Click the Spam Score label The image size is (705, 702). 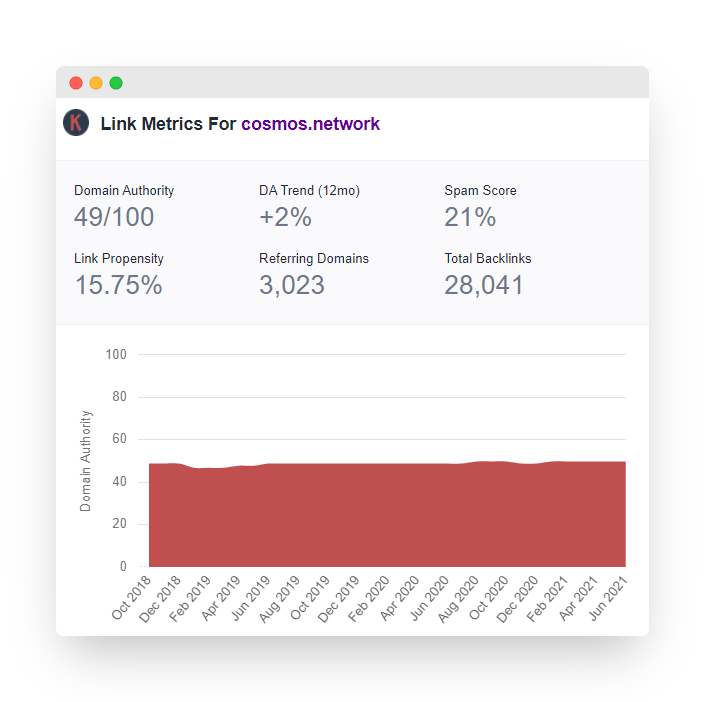coord(480,191)
